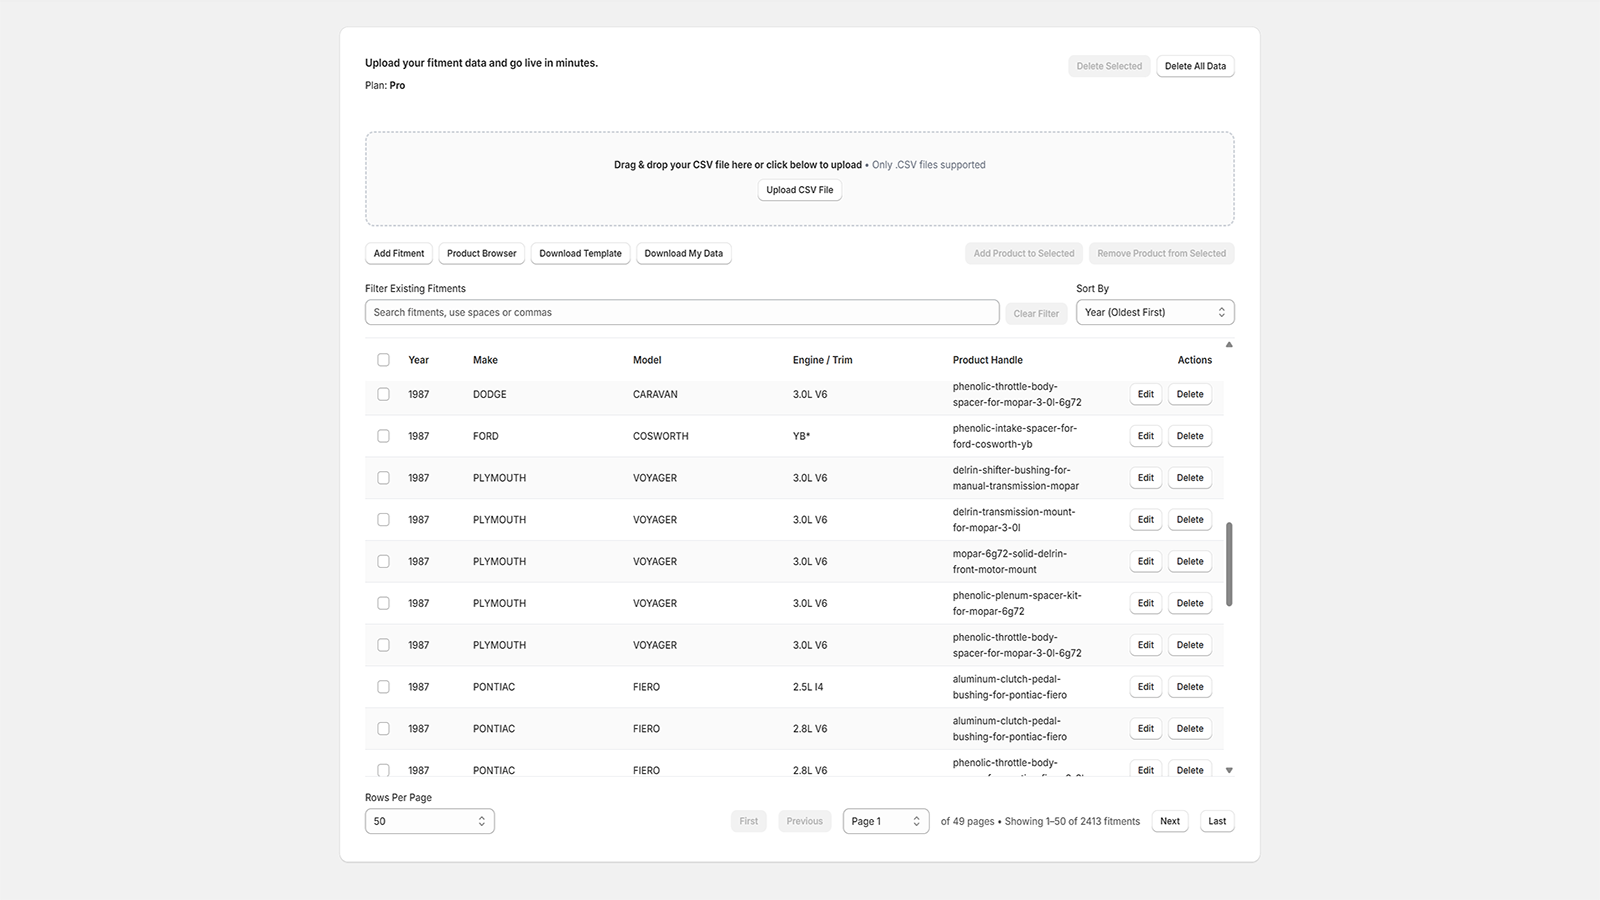Click the Product Handle column header

pyautogui.click(x=988, y=360)
